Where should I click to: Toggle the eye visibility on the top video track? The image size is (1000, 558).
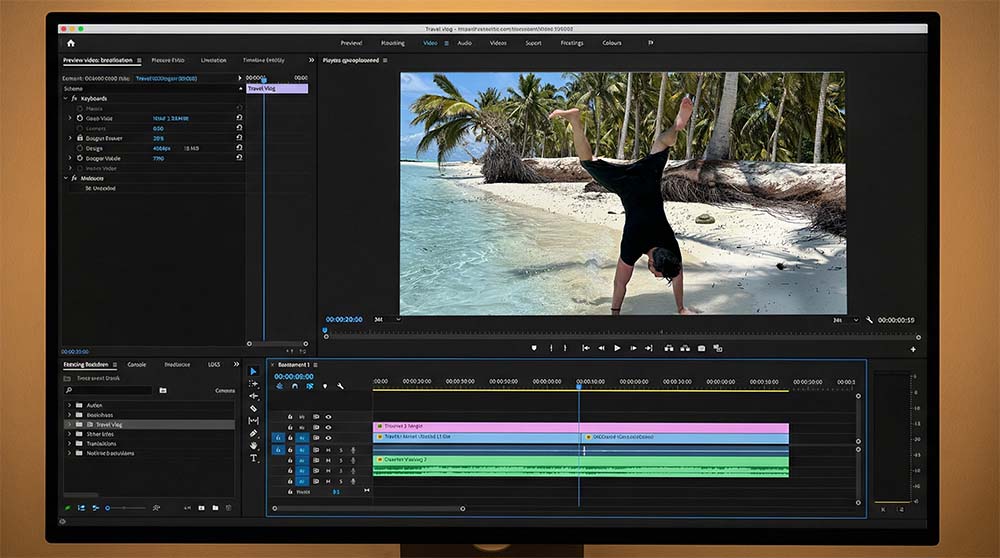[x=328, y=416]
